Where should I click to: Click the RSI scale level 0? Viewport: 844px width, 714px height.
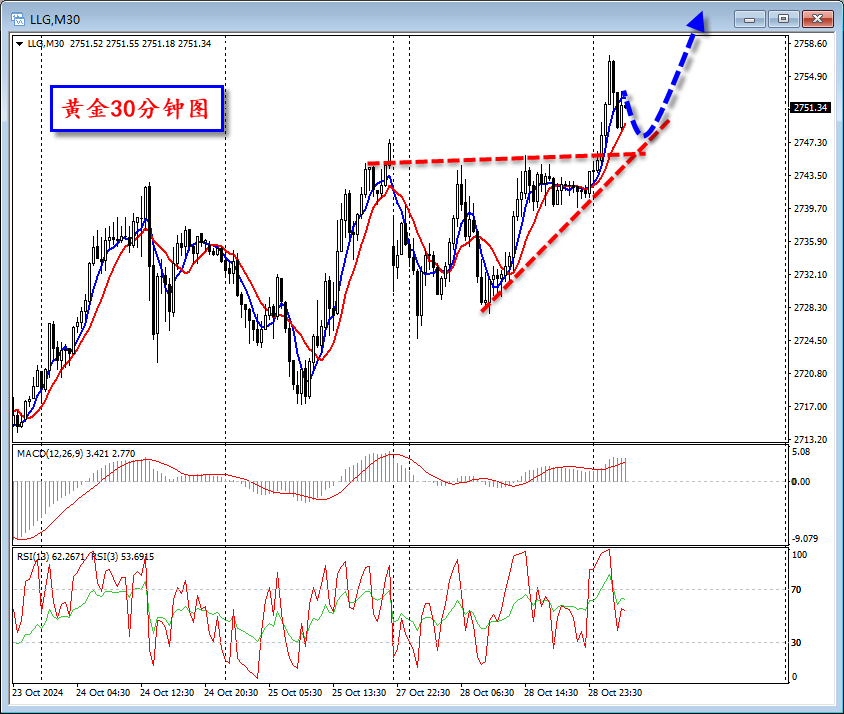[x=794, y=677]
